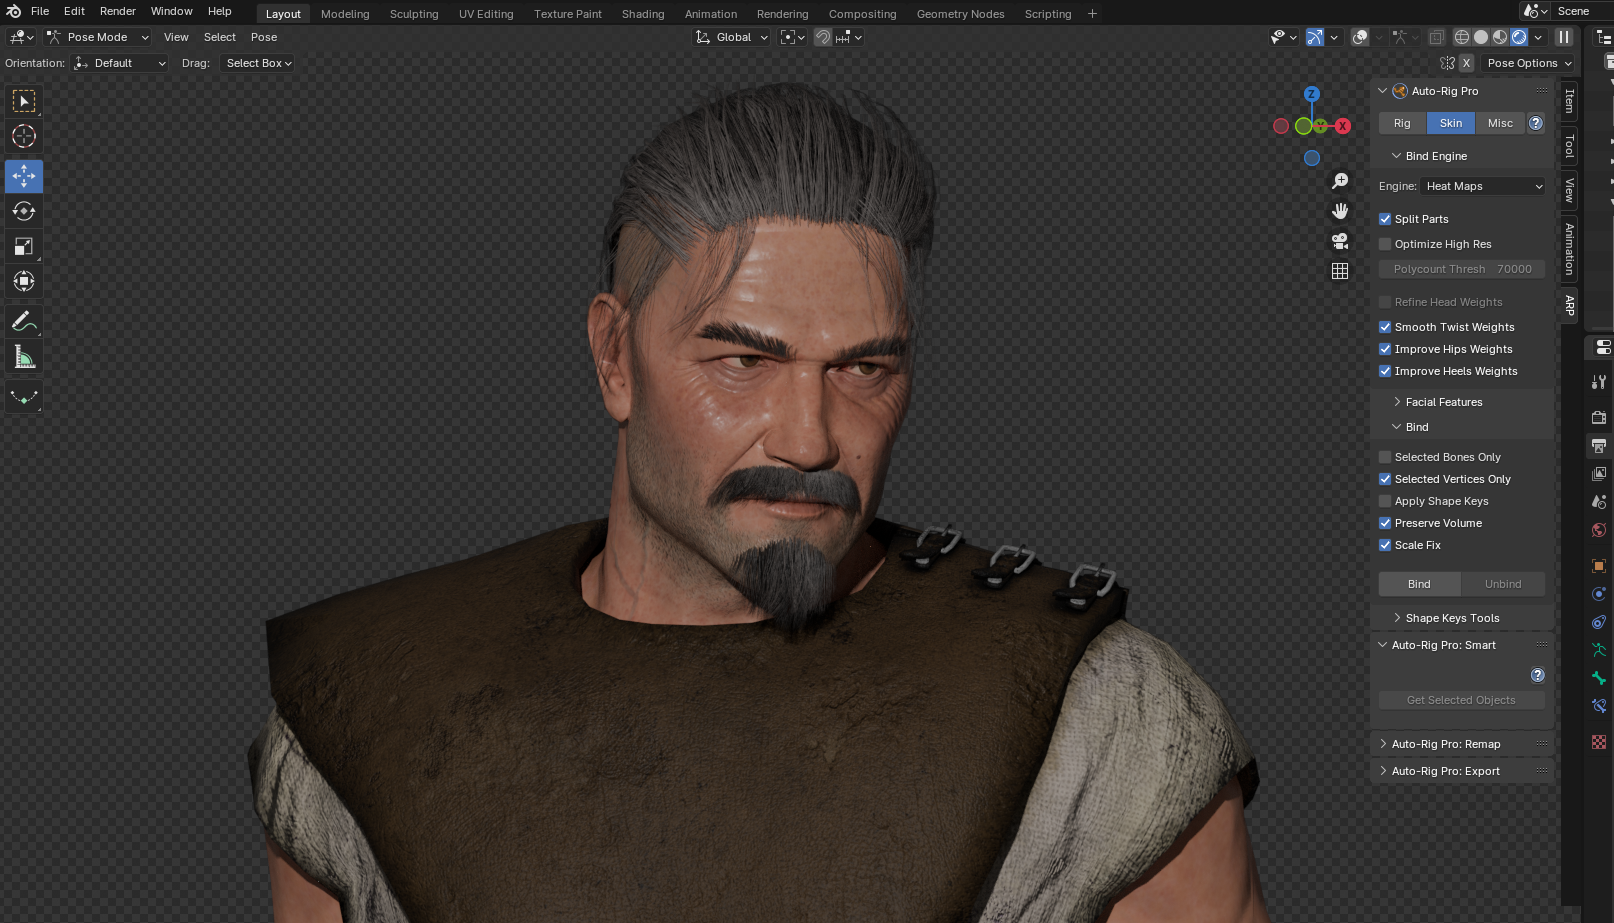
Task: Choose the Scale tool
Action: 24,246
